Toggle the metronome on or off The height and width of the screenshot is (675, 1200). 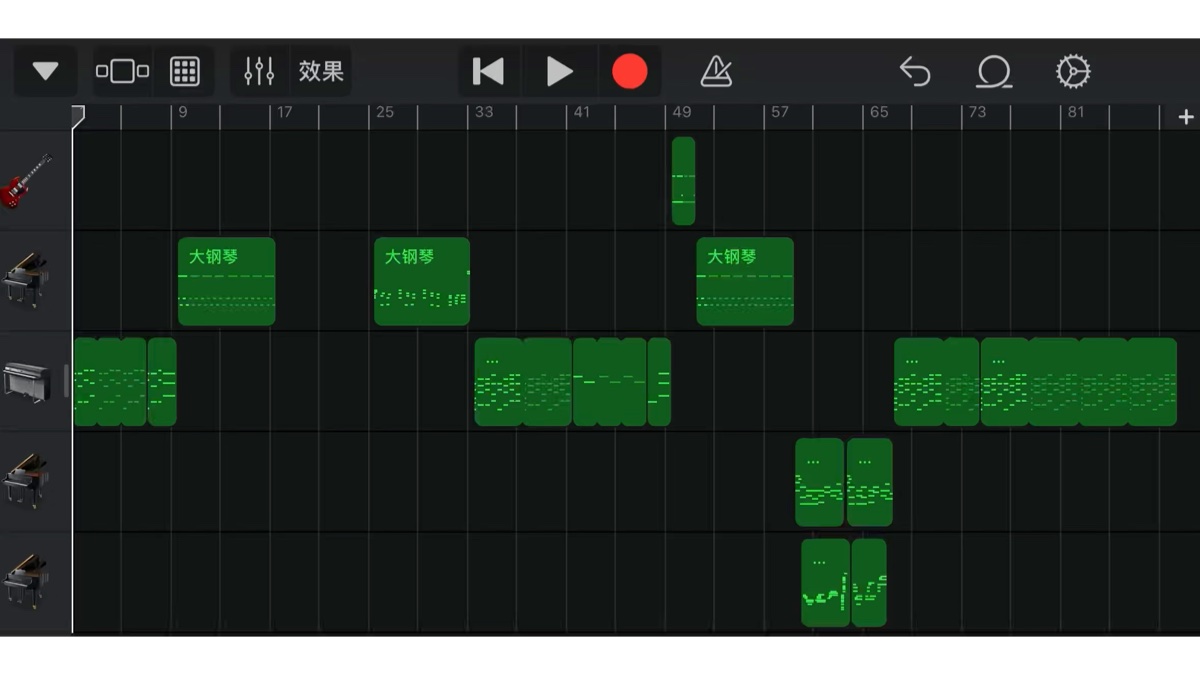click(x=716, y=71)
